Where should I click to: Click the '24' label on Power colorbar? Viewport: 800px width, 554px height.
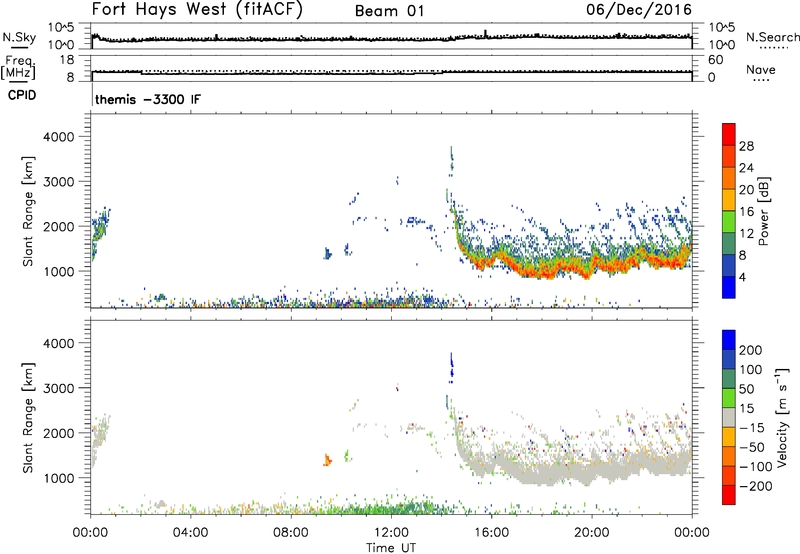click(x=746, y=168)
